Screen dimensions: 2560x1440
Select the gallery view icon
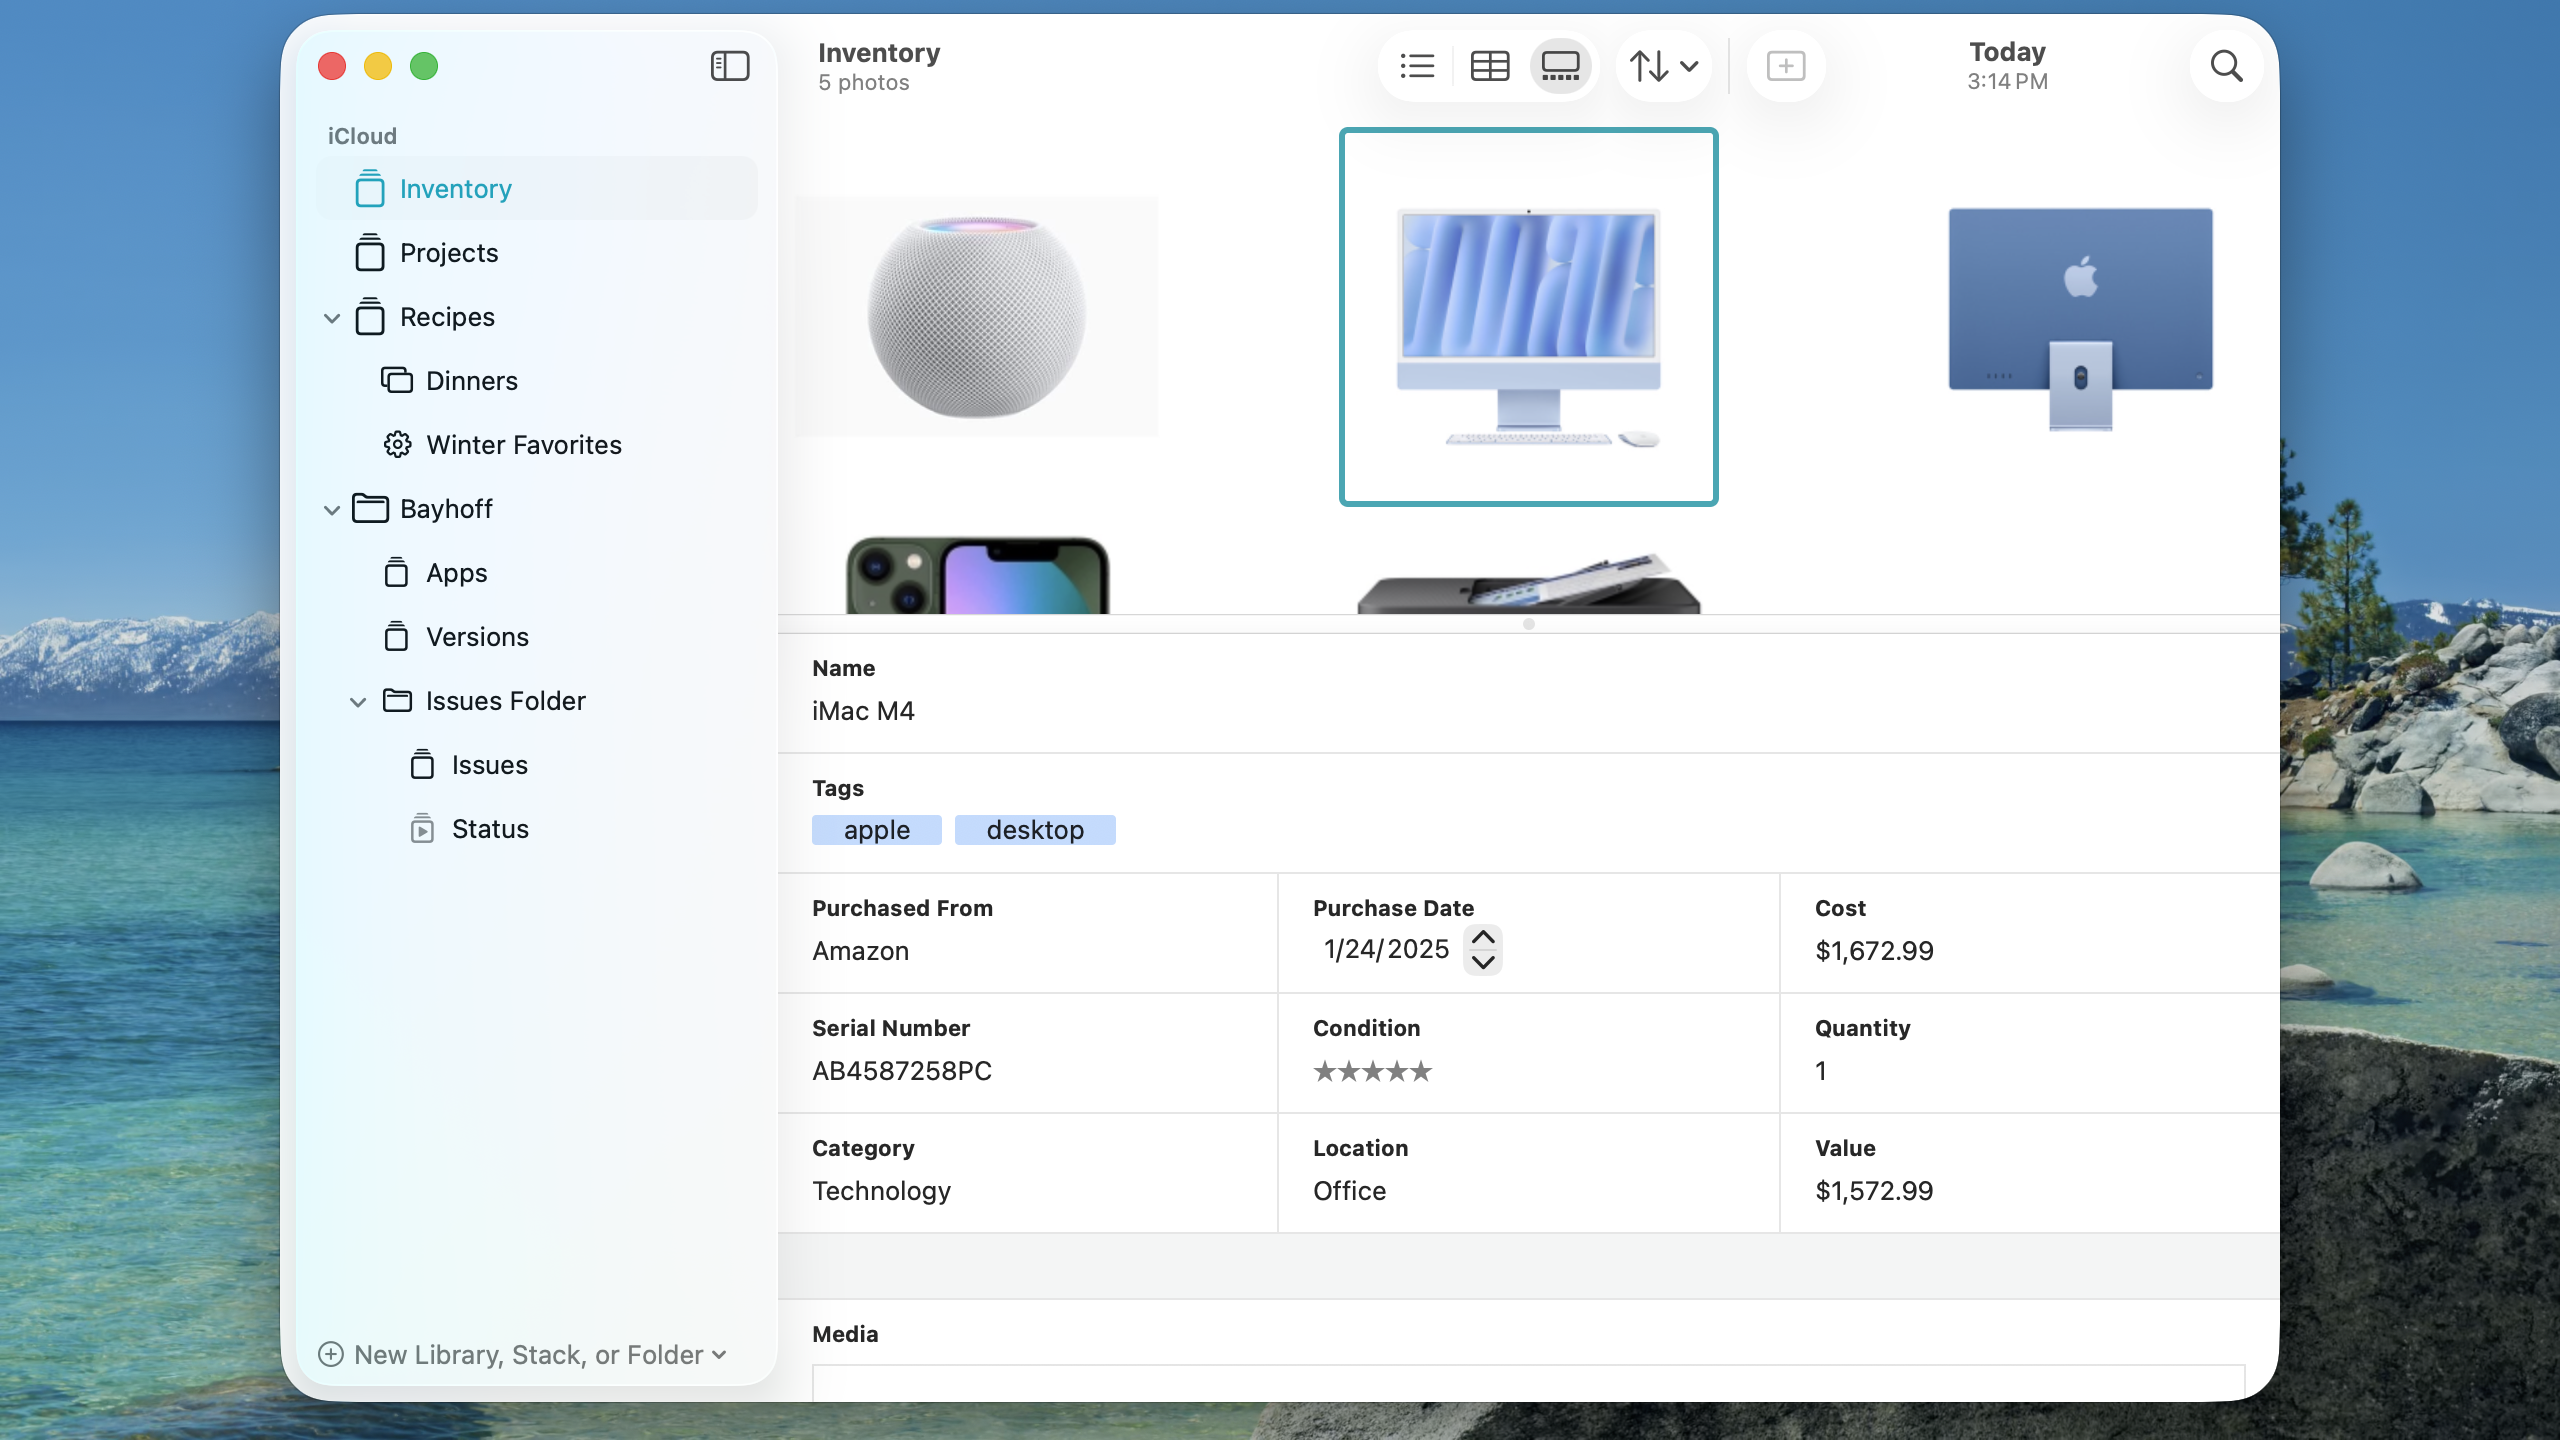pyautogui.click(x=1559, y=65)
